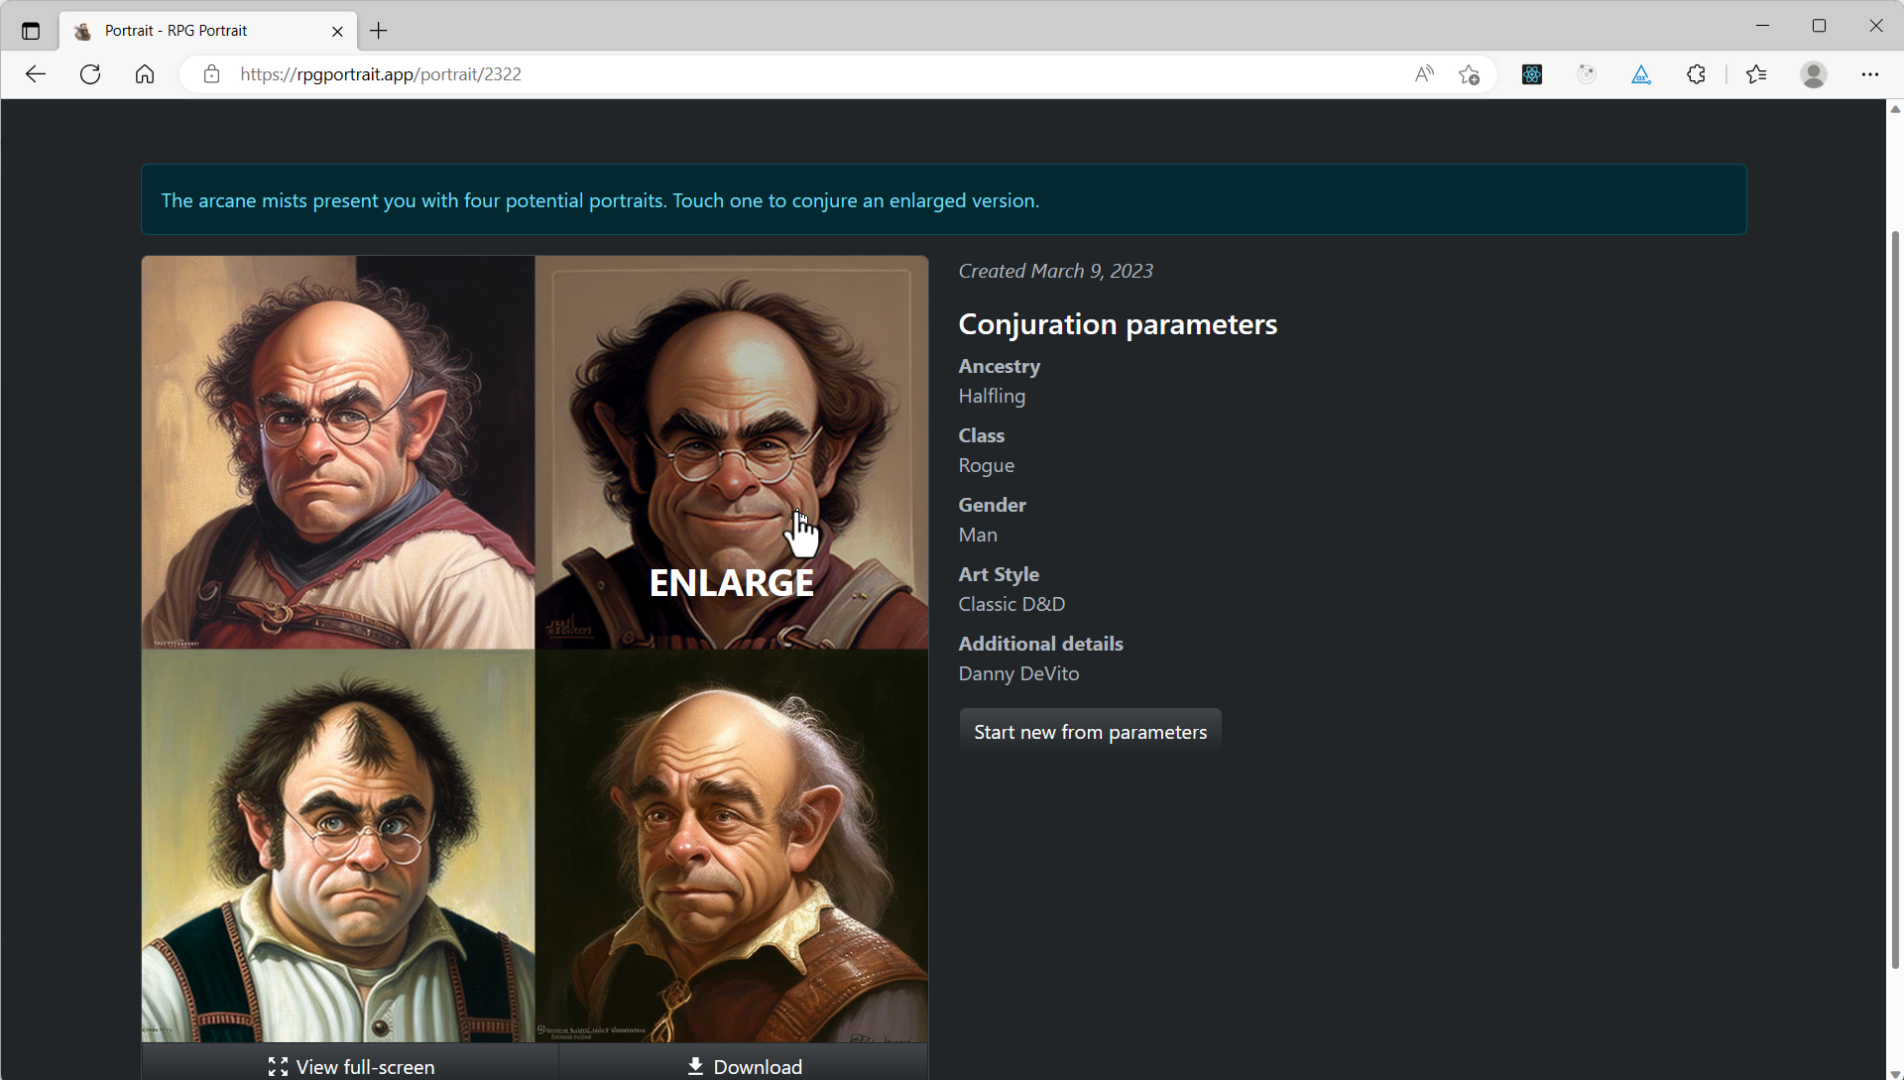This screenshot has width=1904, height=1080.
Task: Add this page to favorites star icon
Action: pos(1469,74)
